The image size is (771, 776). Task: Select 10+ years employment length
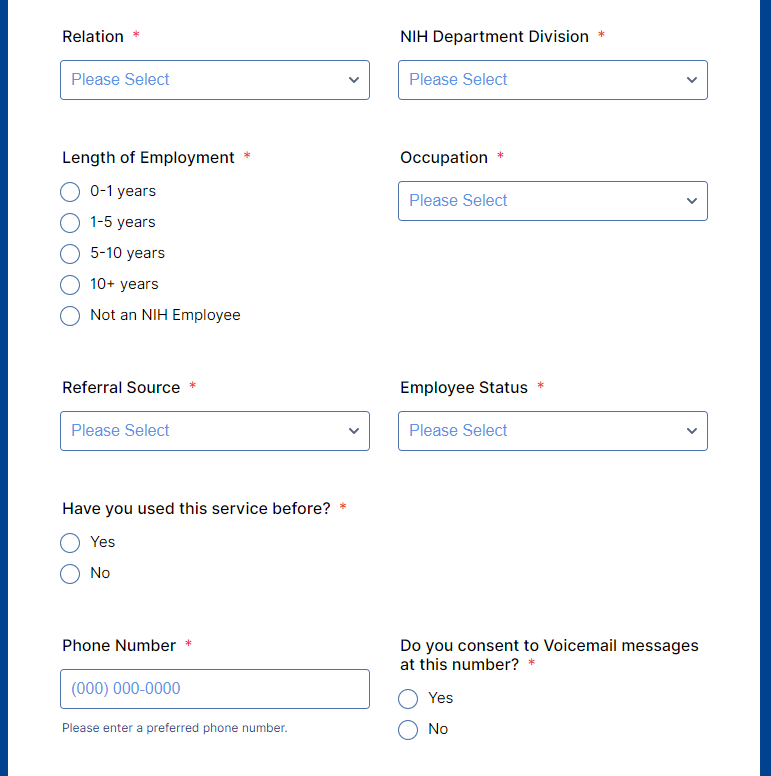point(70,285)
